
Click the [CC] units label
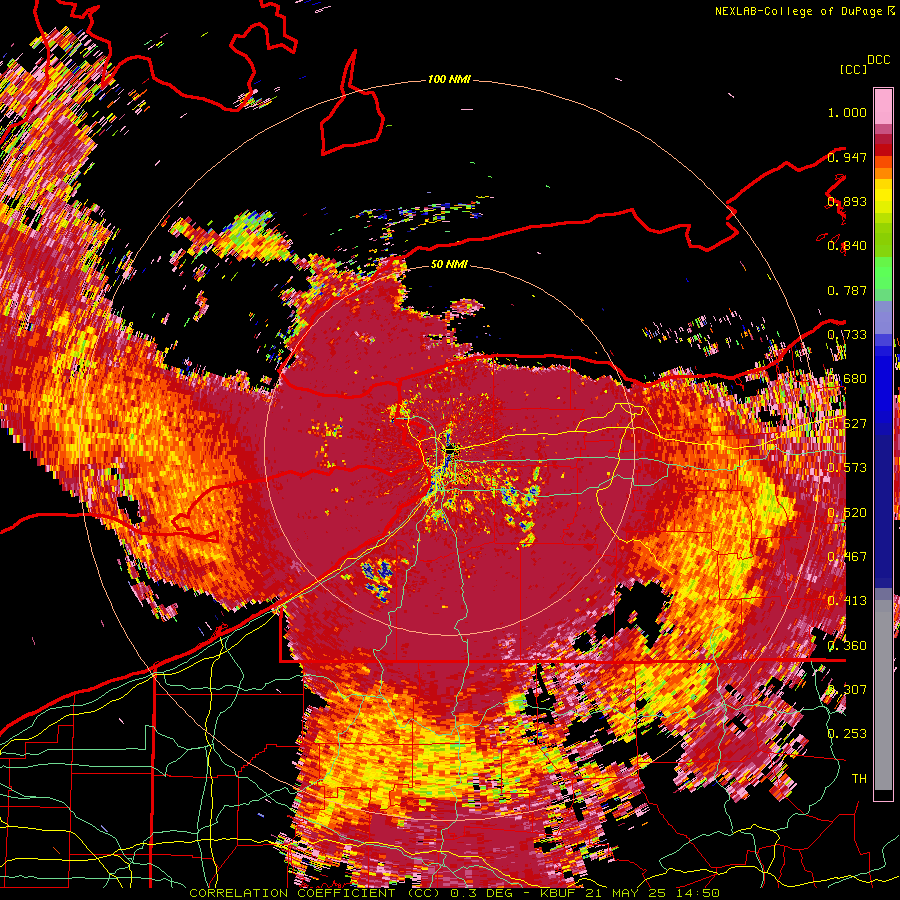(x=853, y=69)
